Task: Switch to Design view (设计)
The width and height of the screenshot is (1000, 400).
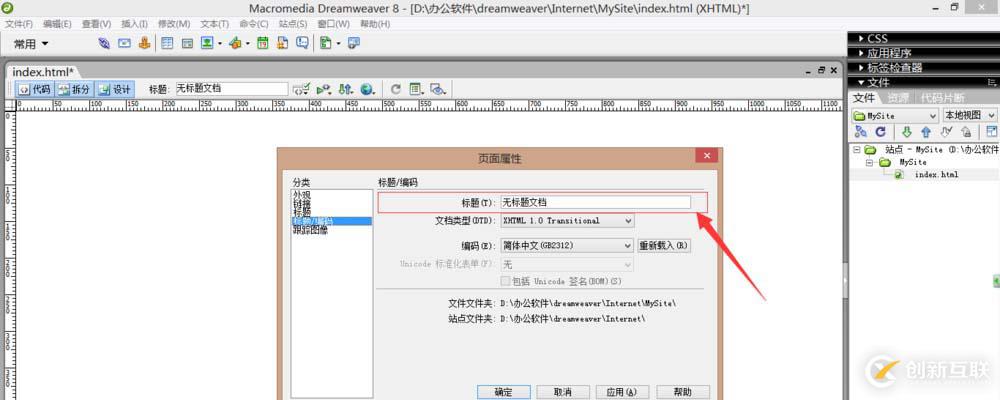Action: [x=115, y=89]
